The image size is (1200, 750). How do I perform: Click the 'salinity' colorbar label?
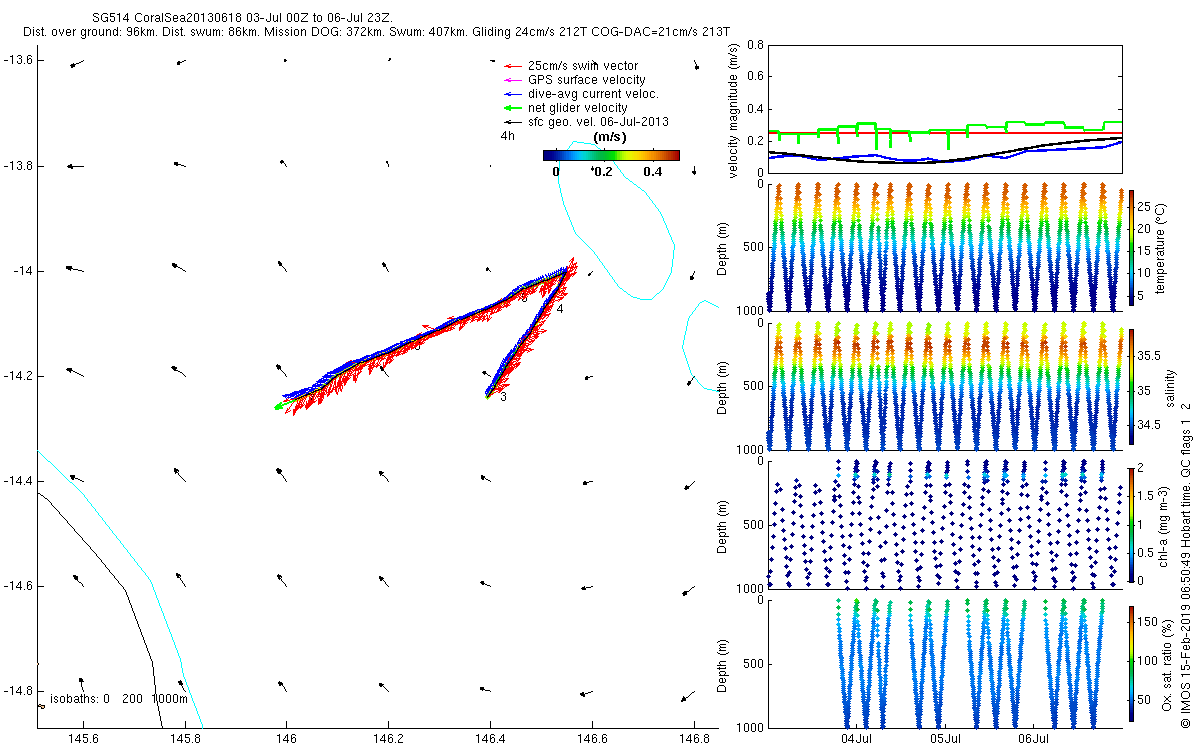tap(1170, 386)
